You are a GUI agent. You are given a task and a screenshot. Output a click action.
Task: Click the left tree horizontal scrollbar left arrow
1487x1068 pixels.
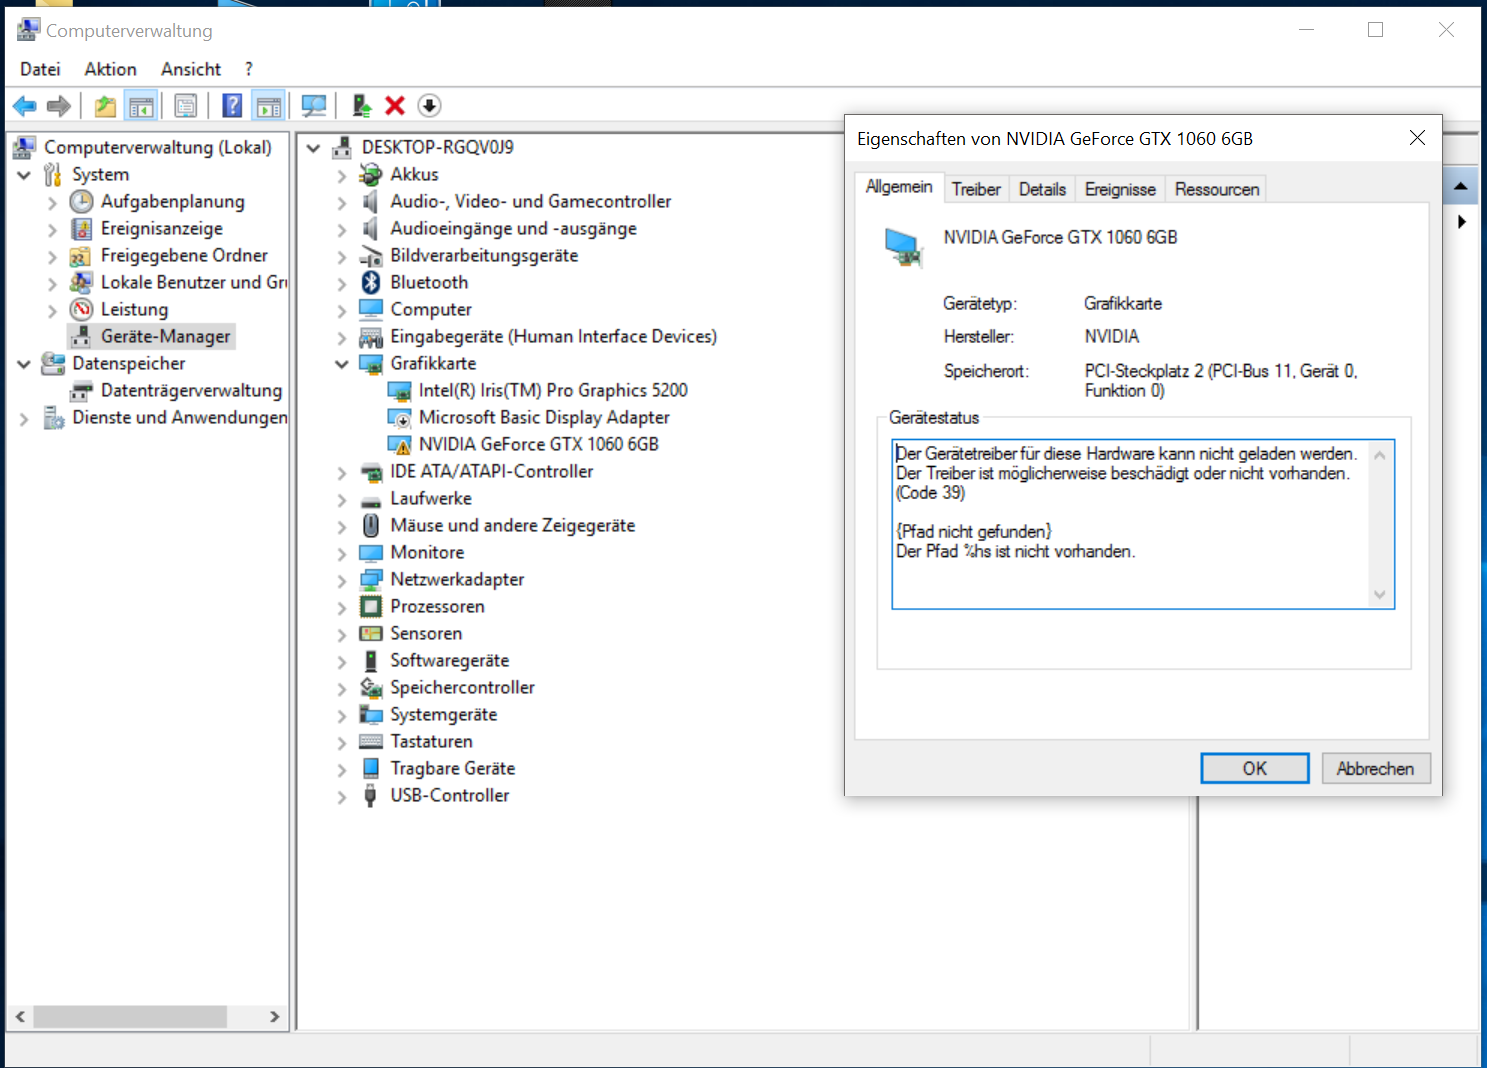point(20,1017)
